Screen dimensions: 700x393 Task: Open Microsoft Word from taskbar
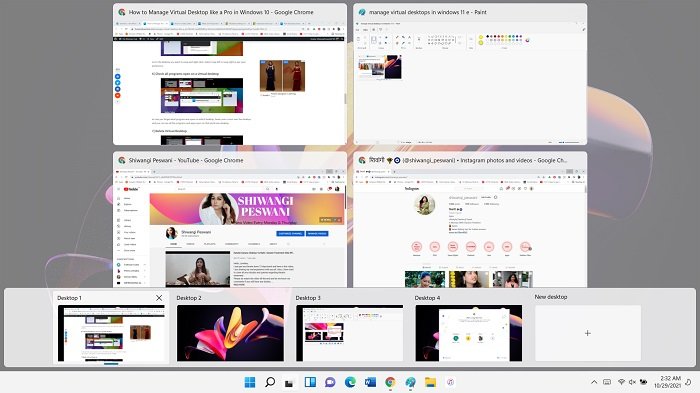tap(370, 382)
